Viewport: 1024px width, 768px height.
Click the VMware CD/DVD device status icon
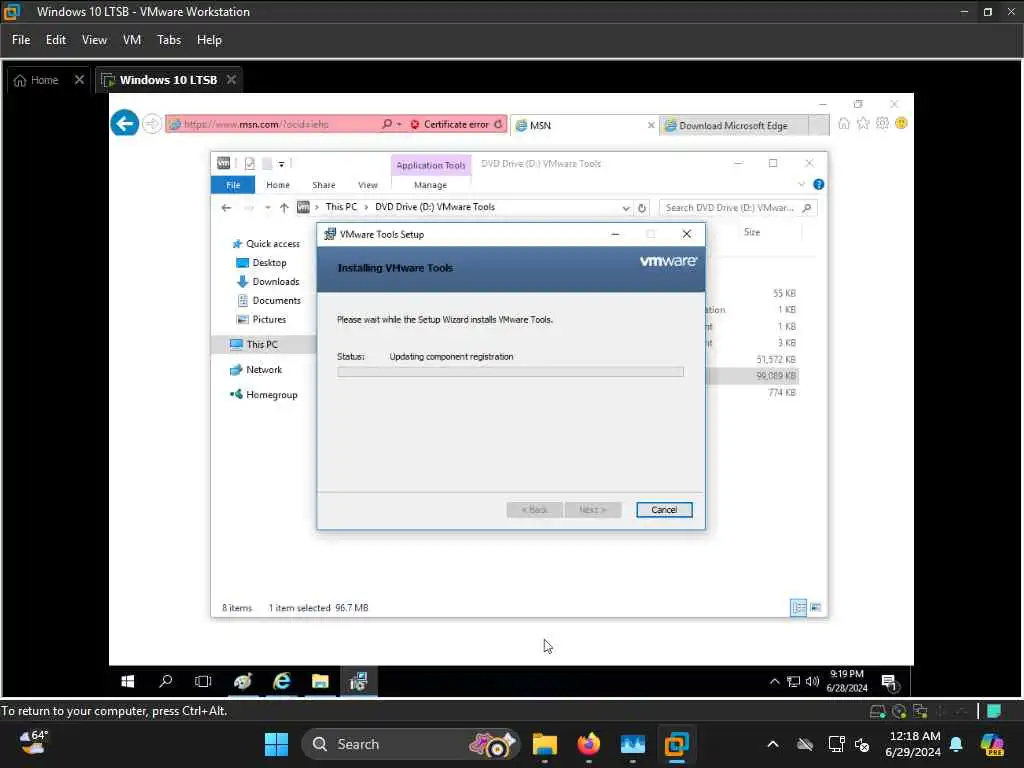899,711
